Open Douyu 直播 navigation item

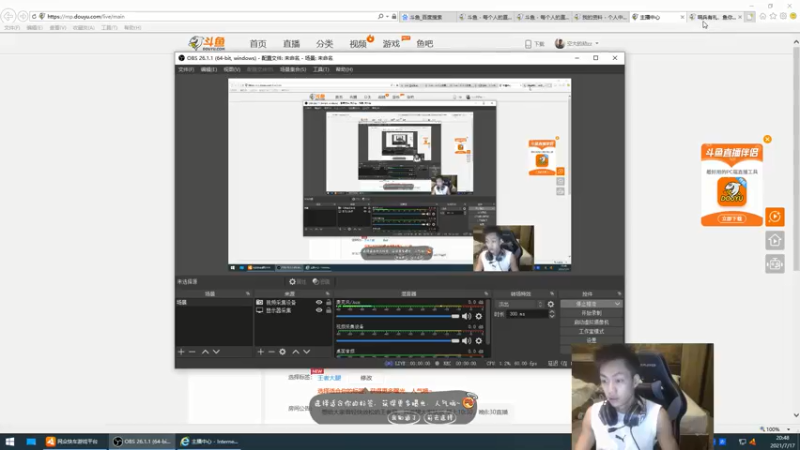(291, 44)
